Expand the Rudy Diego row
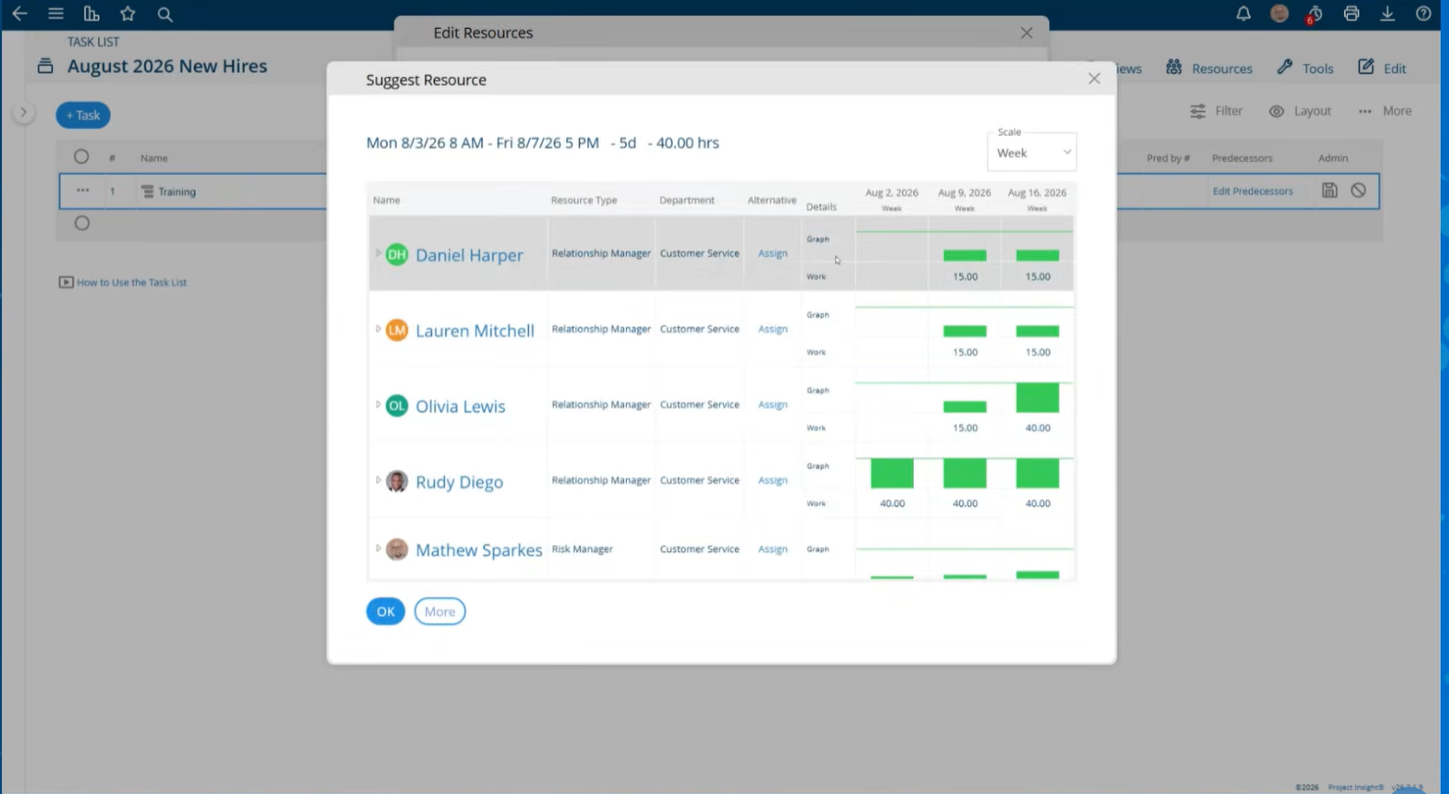Viewport: 1449px width, 794px height. pyautogui.click(x=378, y=480)
